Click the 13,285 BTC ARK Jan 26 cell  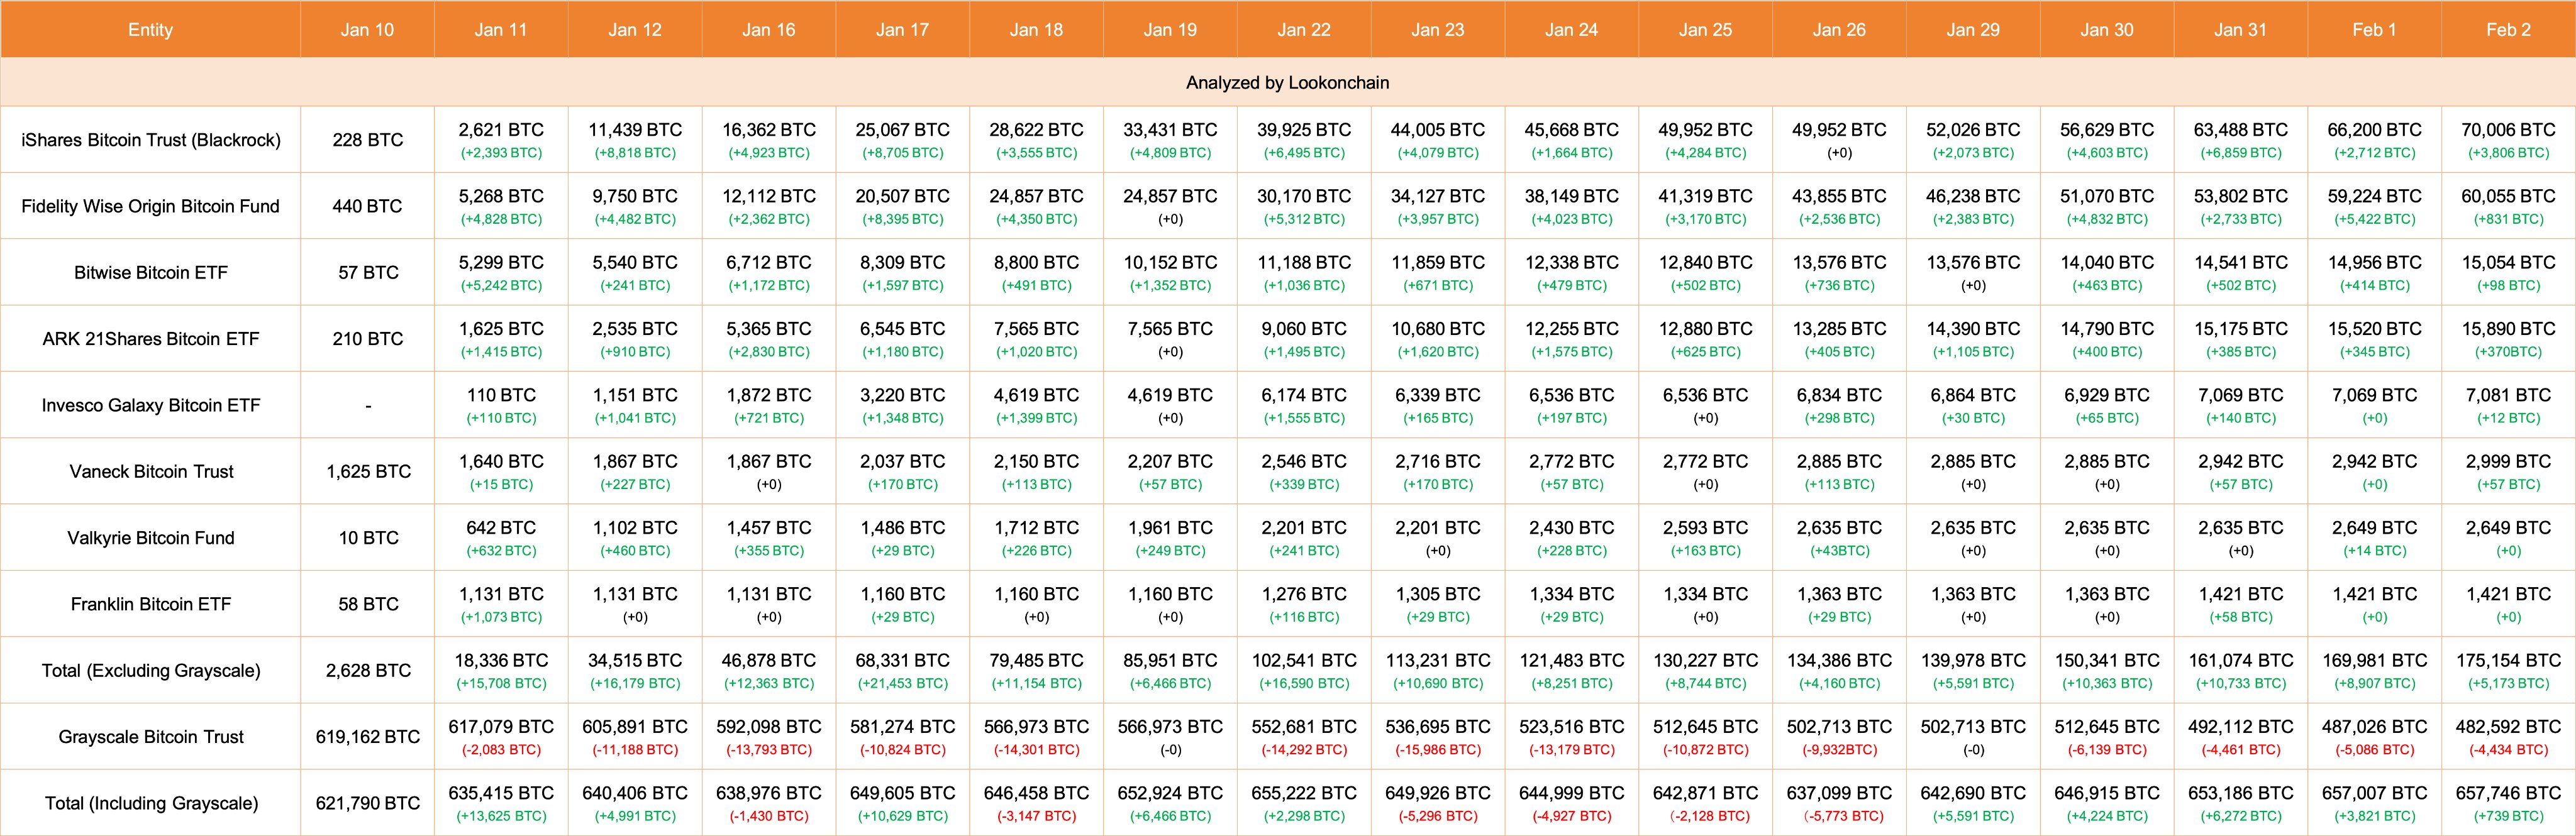point(1839,339)
